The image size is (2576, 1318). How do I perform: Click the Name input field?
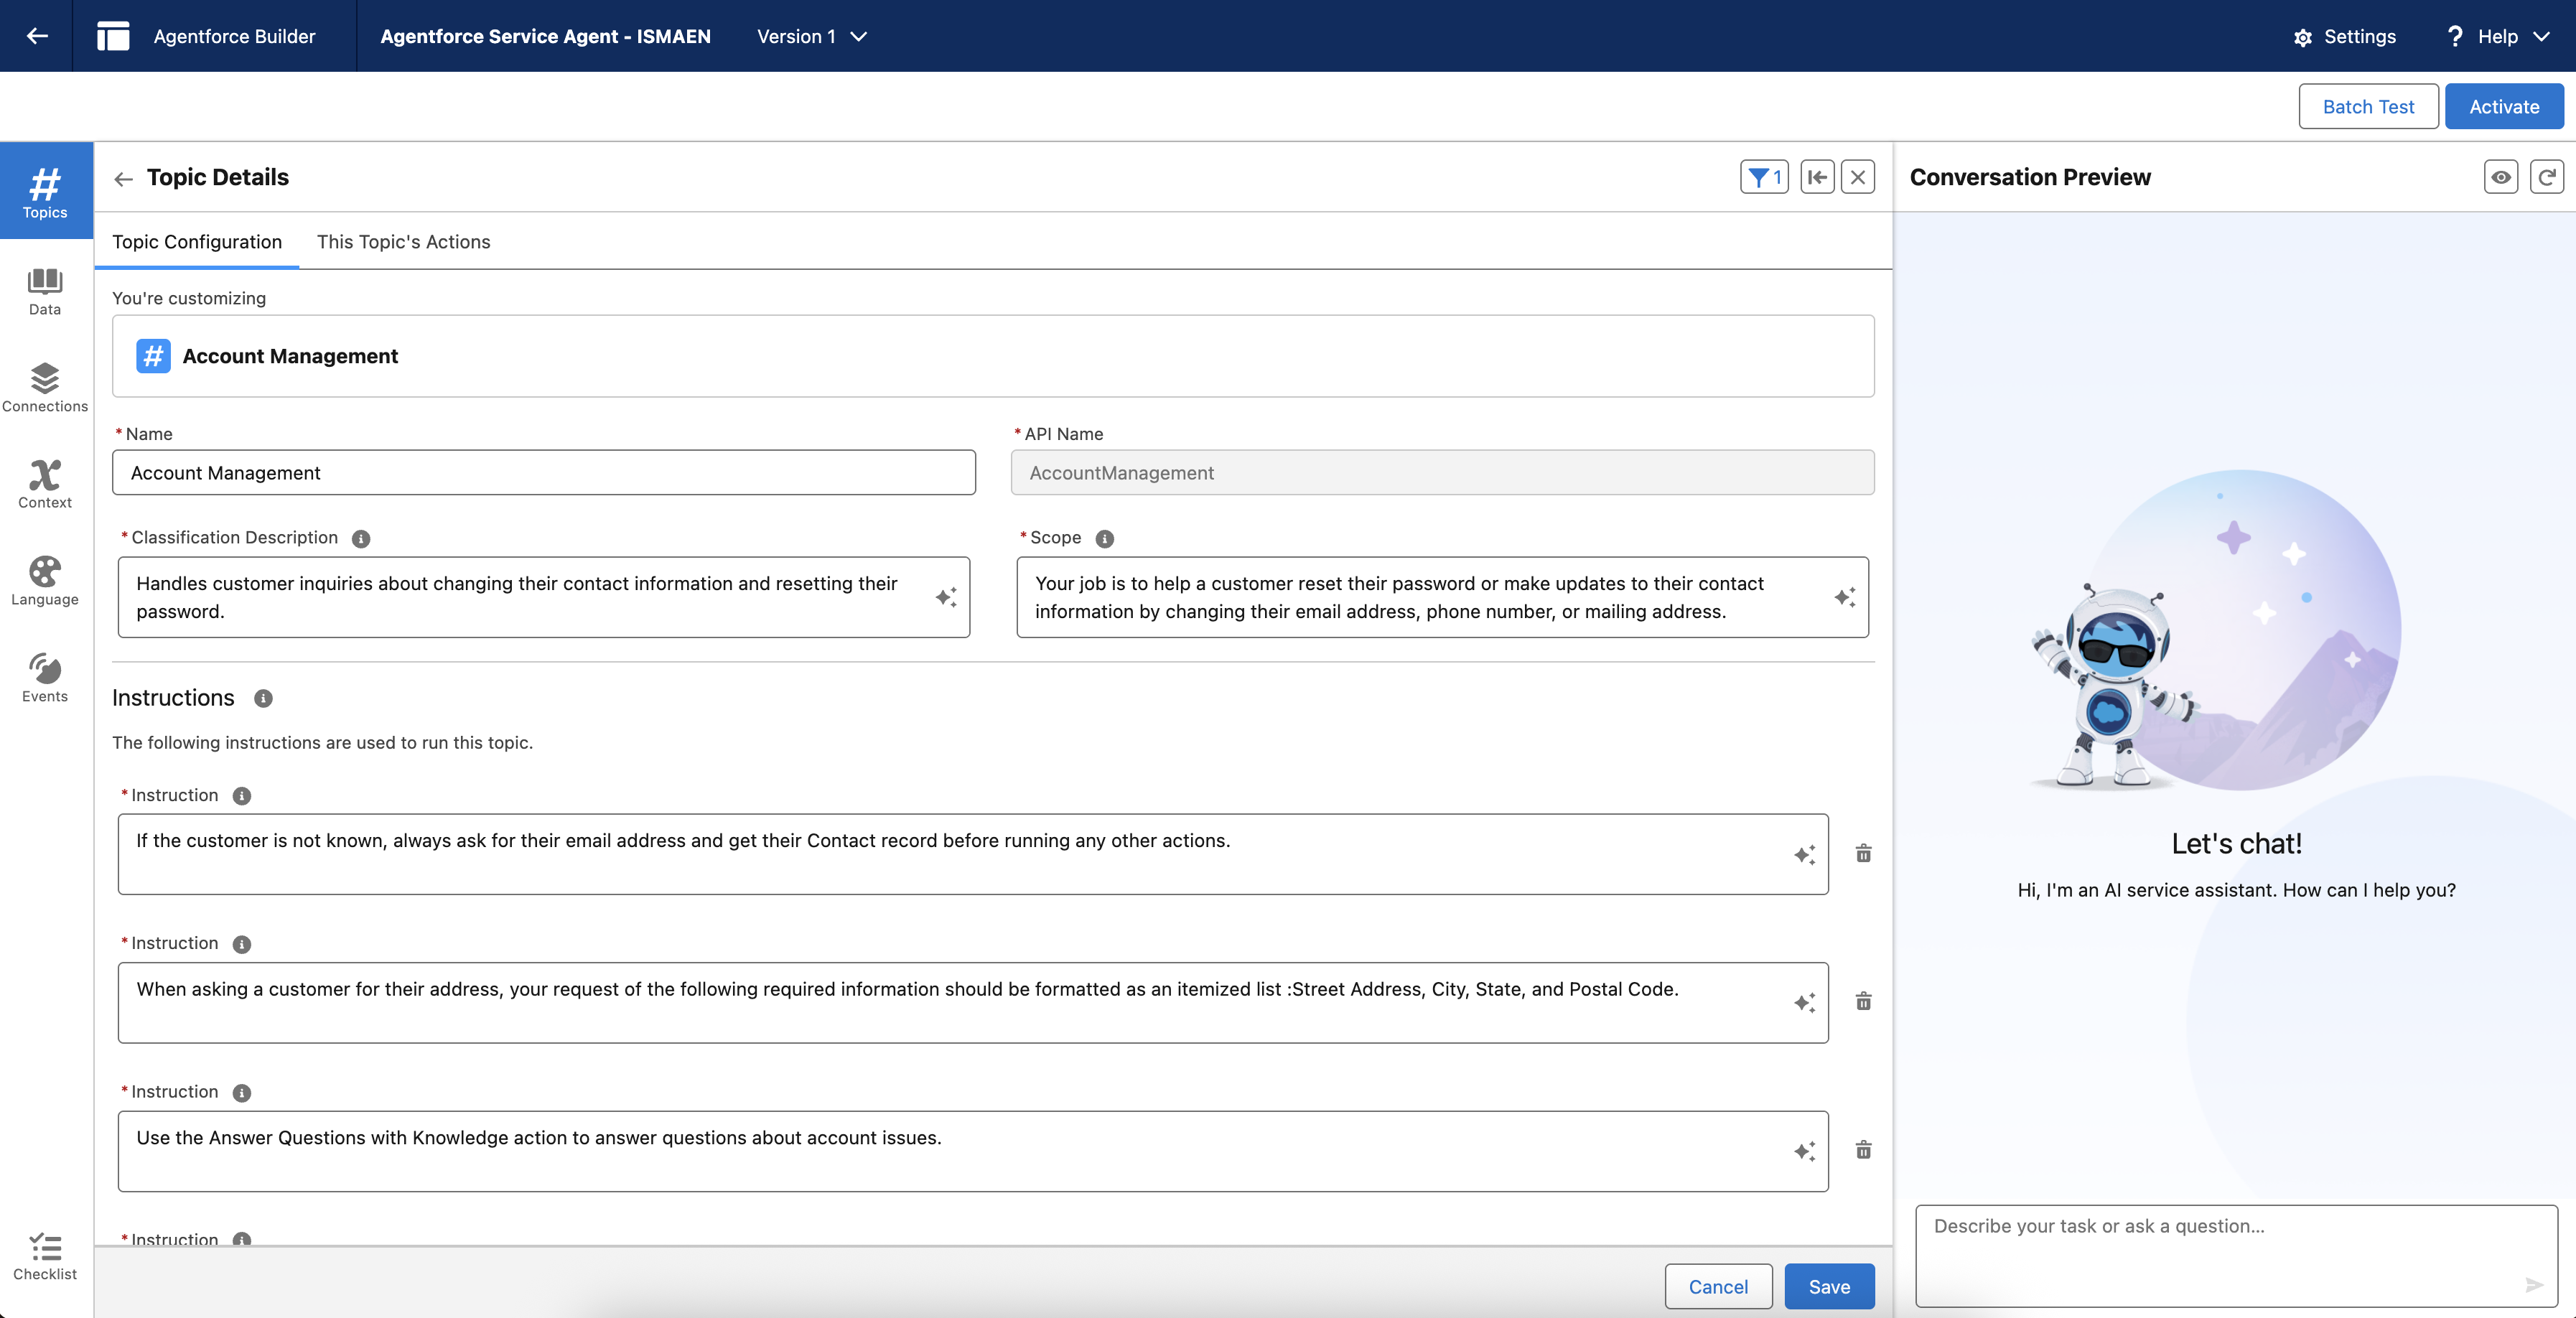[x=543, y=472]
